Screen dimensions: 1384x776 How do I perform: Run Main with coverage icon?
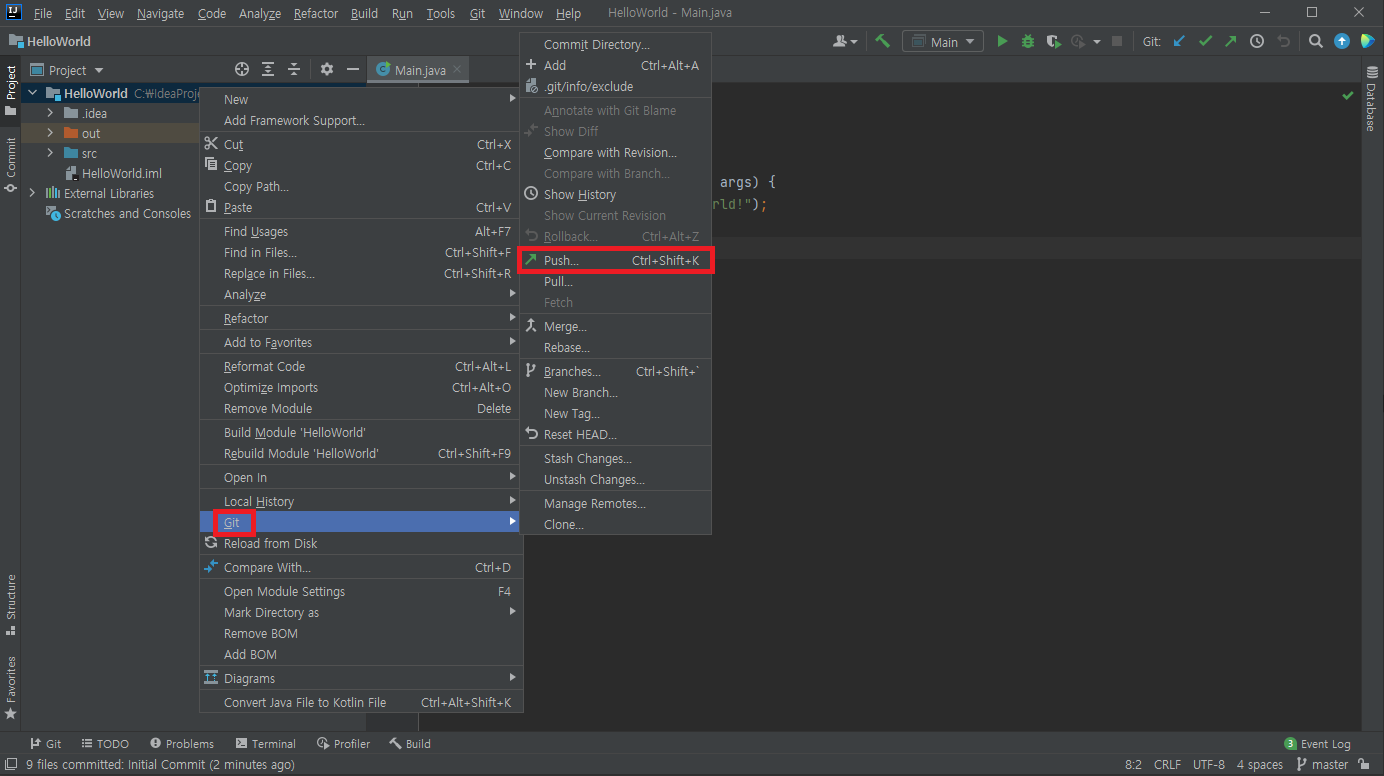pyautogui.click(x=1053, y=41)
